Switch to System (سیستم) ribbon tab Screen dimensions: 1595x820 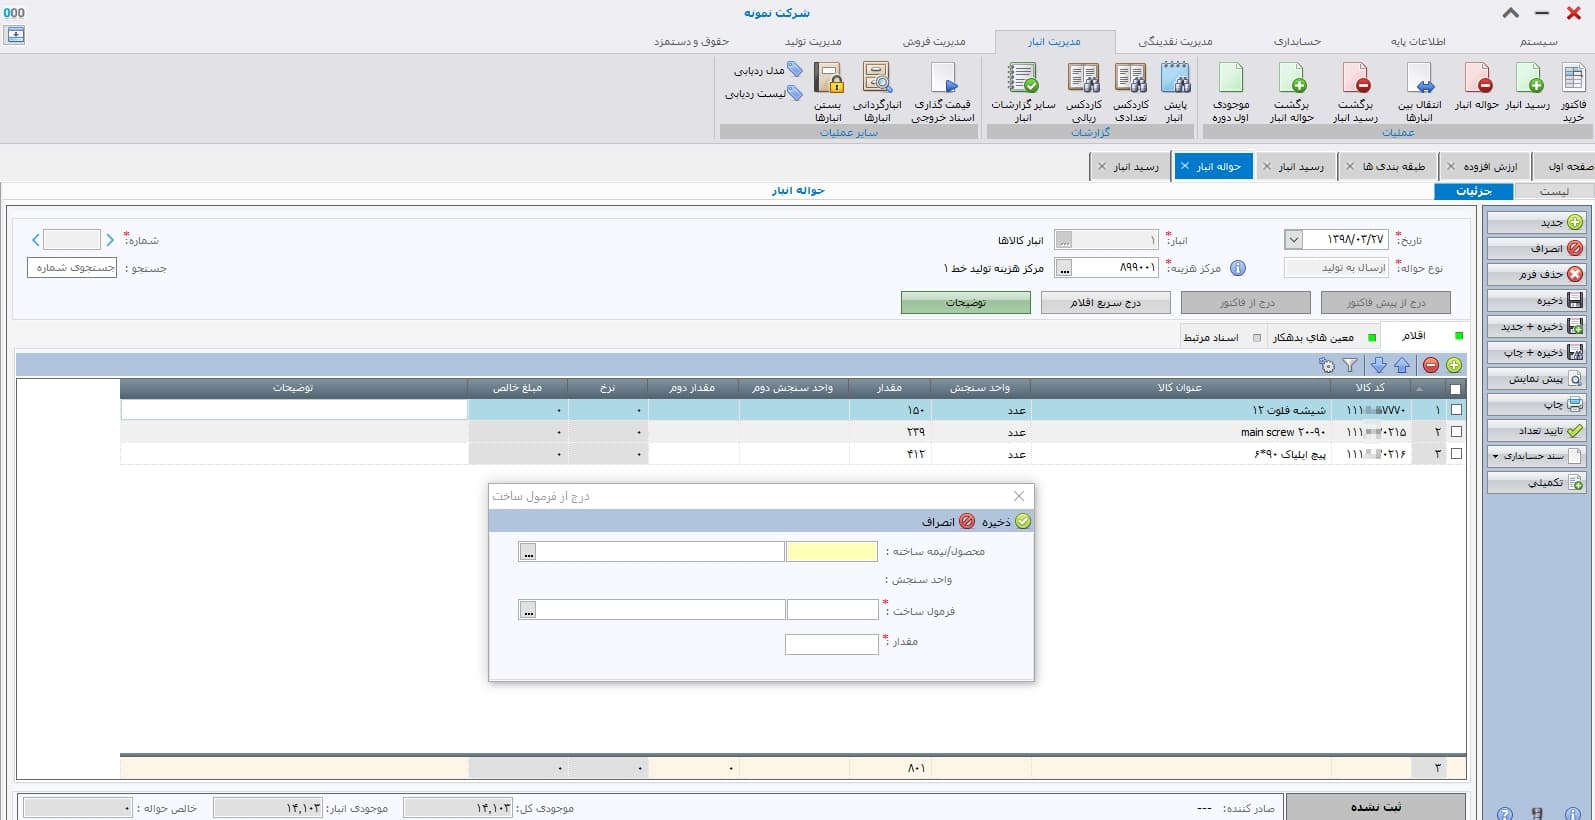1539,41
